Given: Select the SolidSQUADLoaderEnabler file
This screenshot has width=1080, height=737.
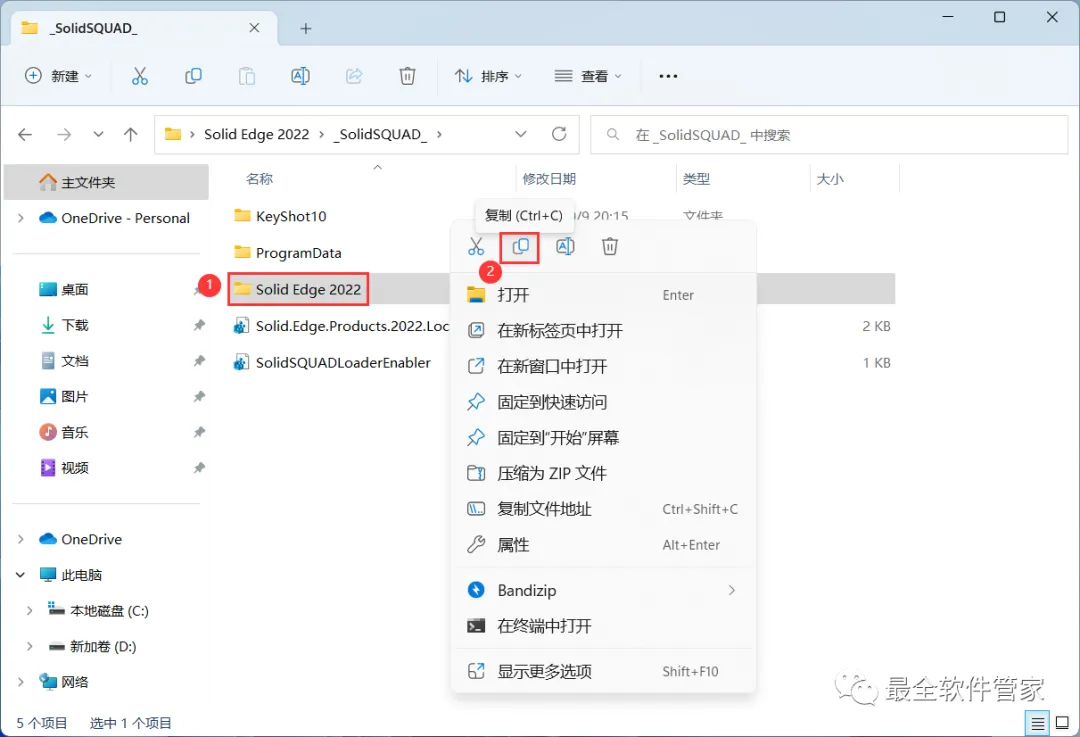Looking at the screenshot, I should [332, 362].
